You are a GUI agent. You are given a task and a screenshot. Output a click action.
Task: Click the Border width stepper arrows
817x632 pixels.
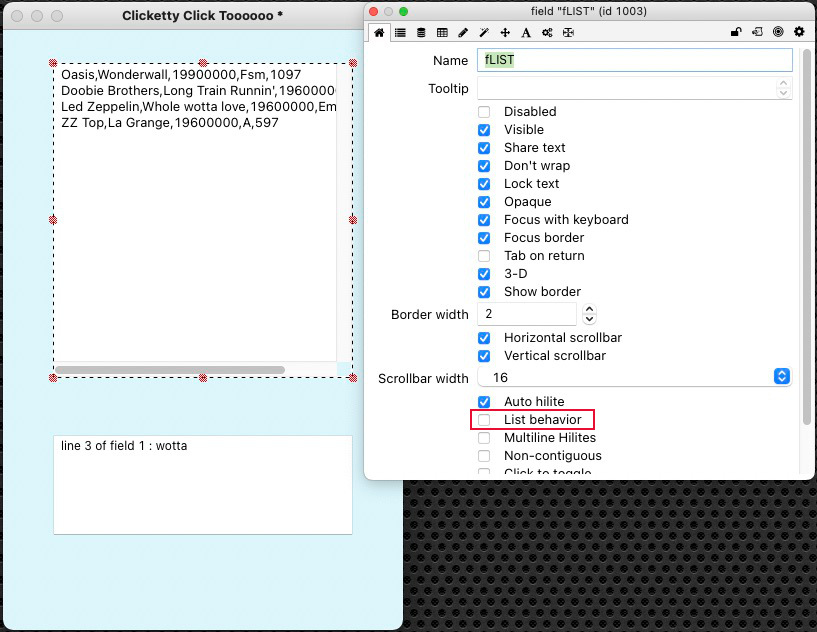point(589,315)
